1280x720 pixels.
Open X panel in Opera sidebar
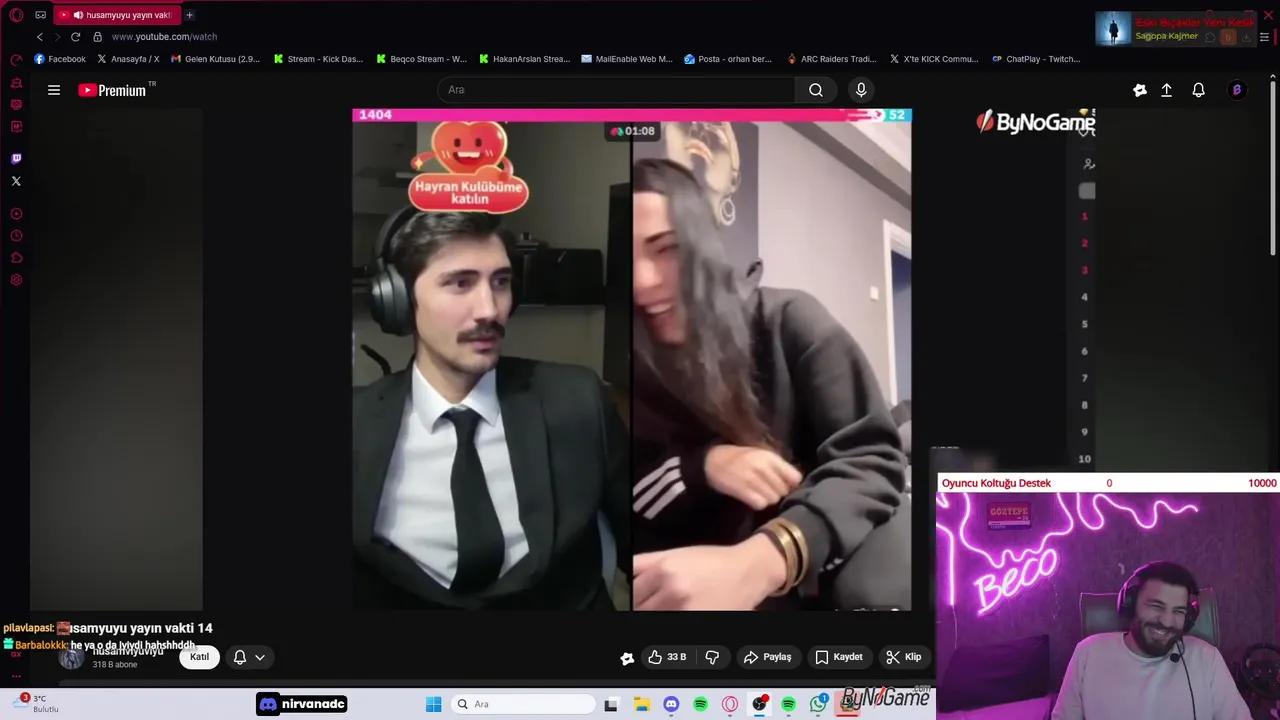tap(16, 181)
